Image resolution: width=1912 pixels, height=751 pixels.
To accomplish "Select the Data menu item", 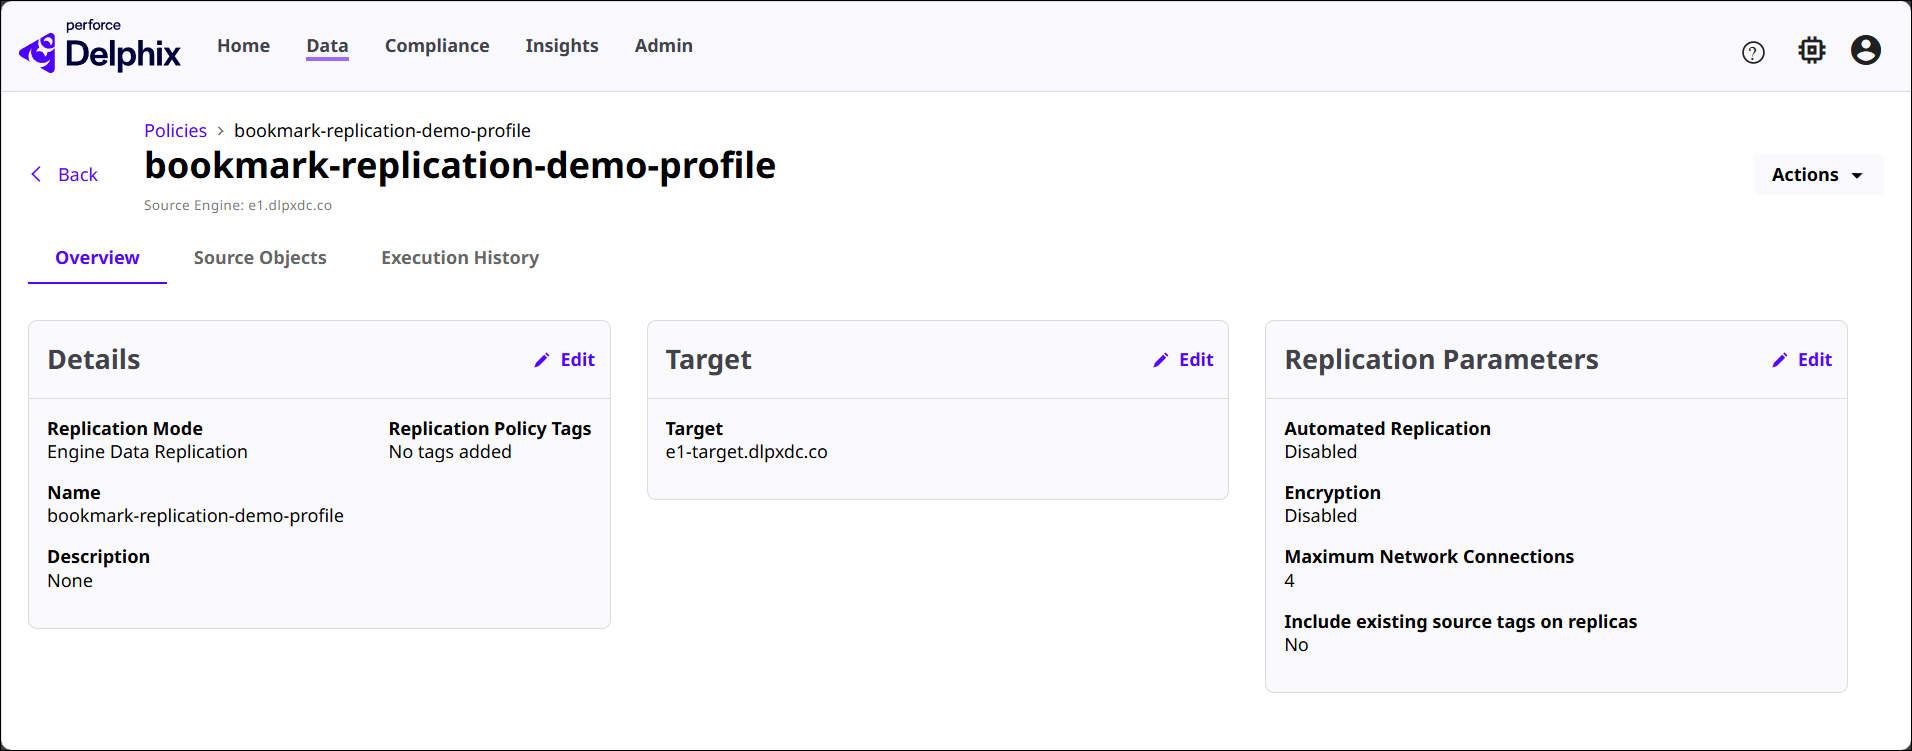I will coord(327,46).
